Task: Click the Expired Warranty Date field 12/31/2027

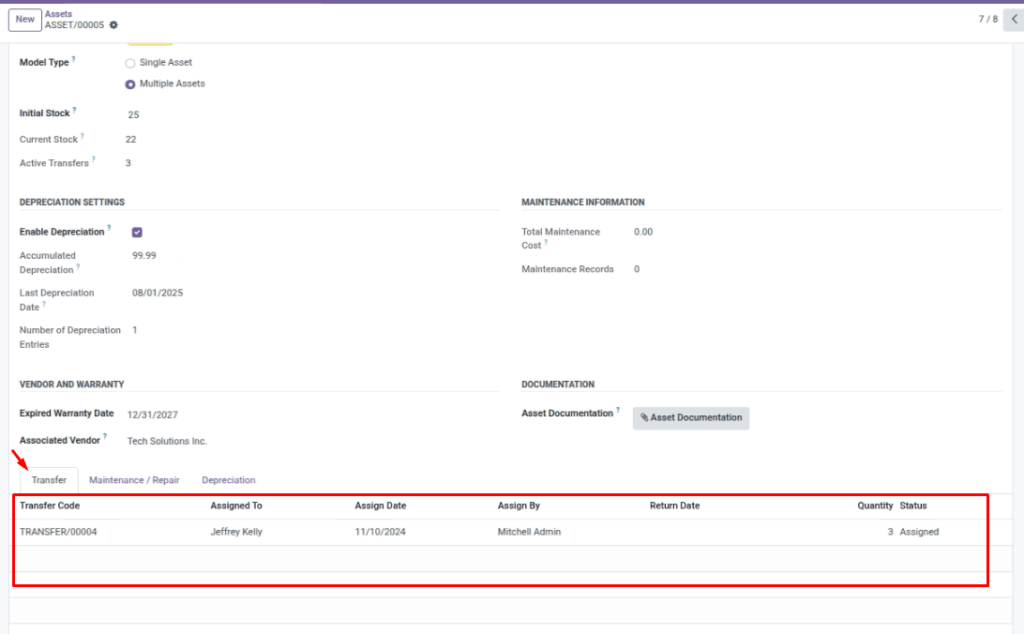Action: click(152, 415)
